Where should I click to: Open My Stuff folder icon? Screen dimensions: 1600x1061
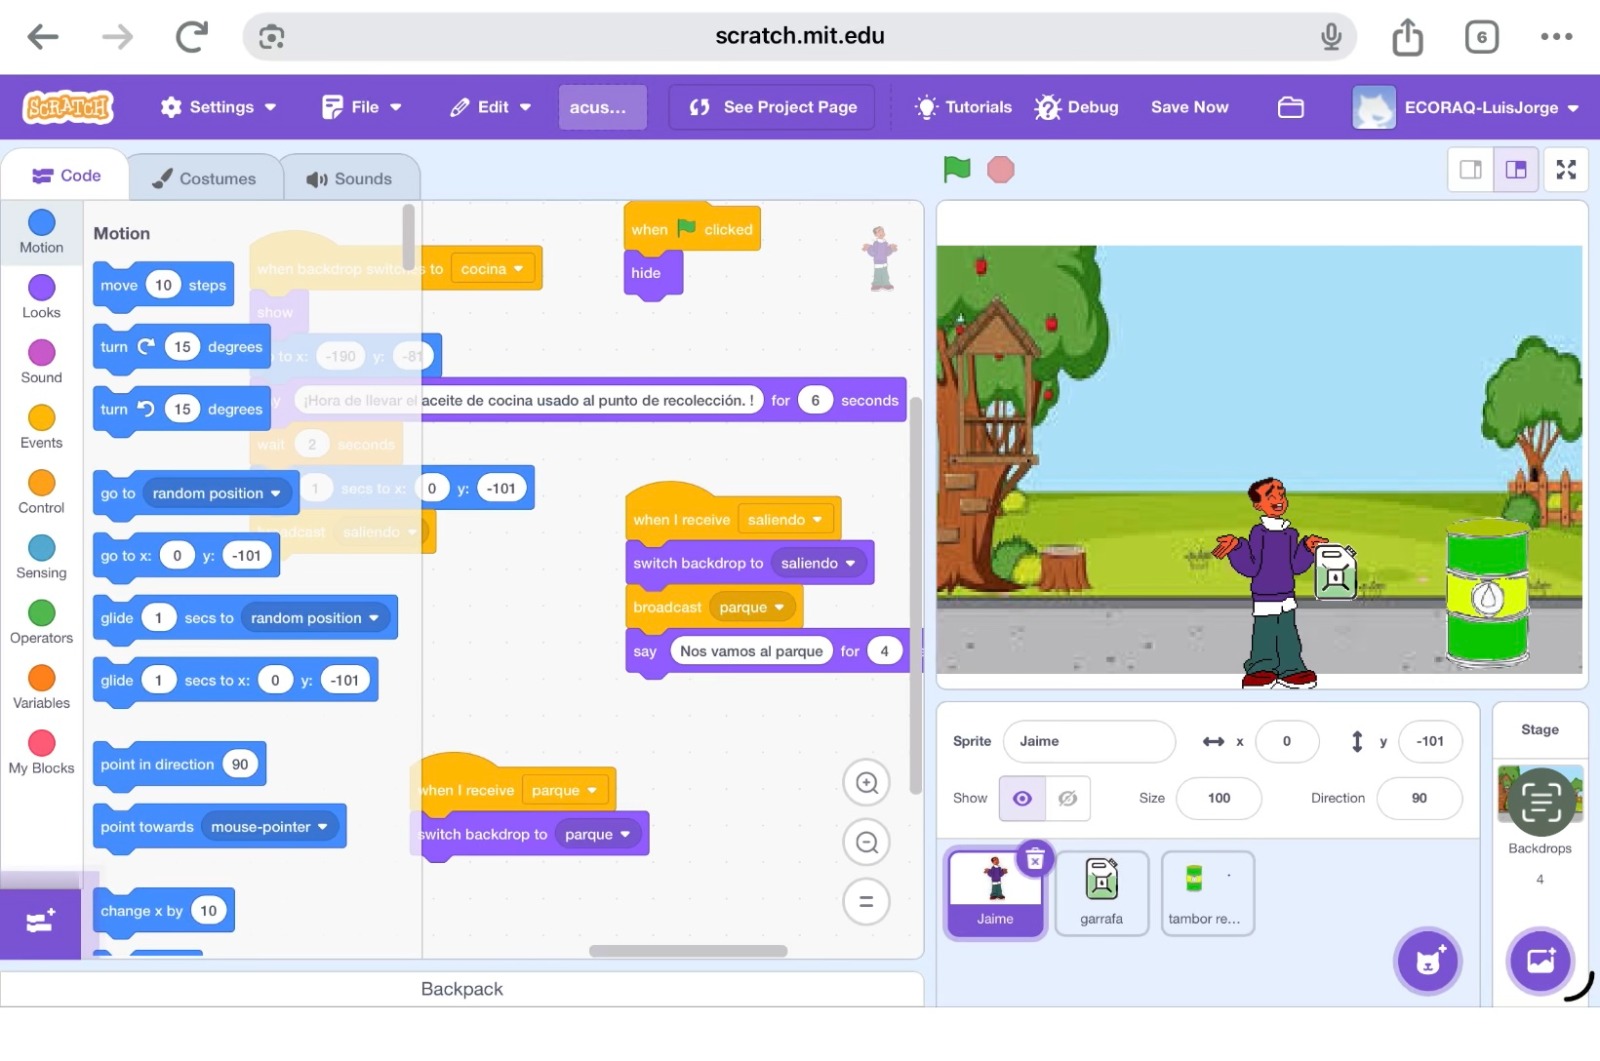coord(1290,107)
